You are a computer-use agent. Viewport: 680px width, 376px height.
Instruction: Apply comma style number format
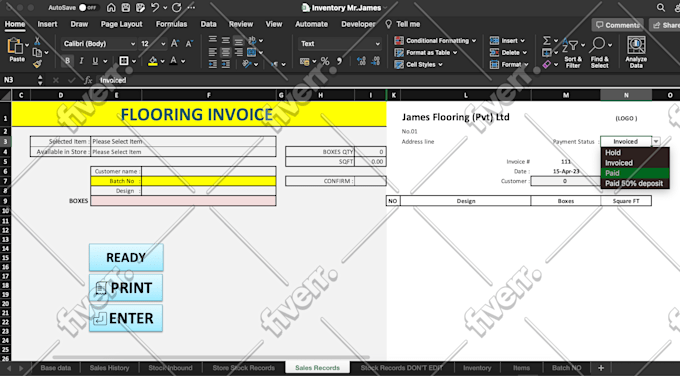pyautogui.click(x=339, y=61)
